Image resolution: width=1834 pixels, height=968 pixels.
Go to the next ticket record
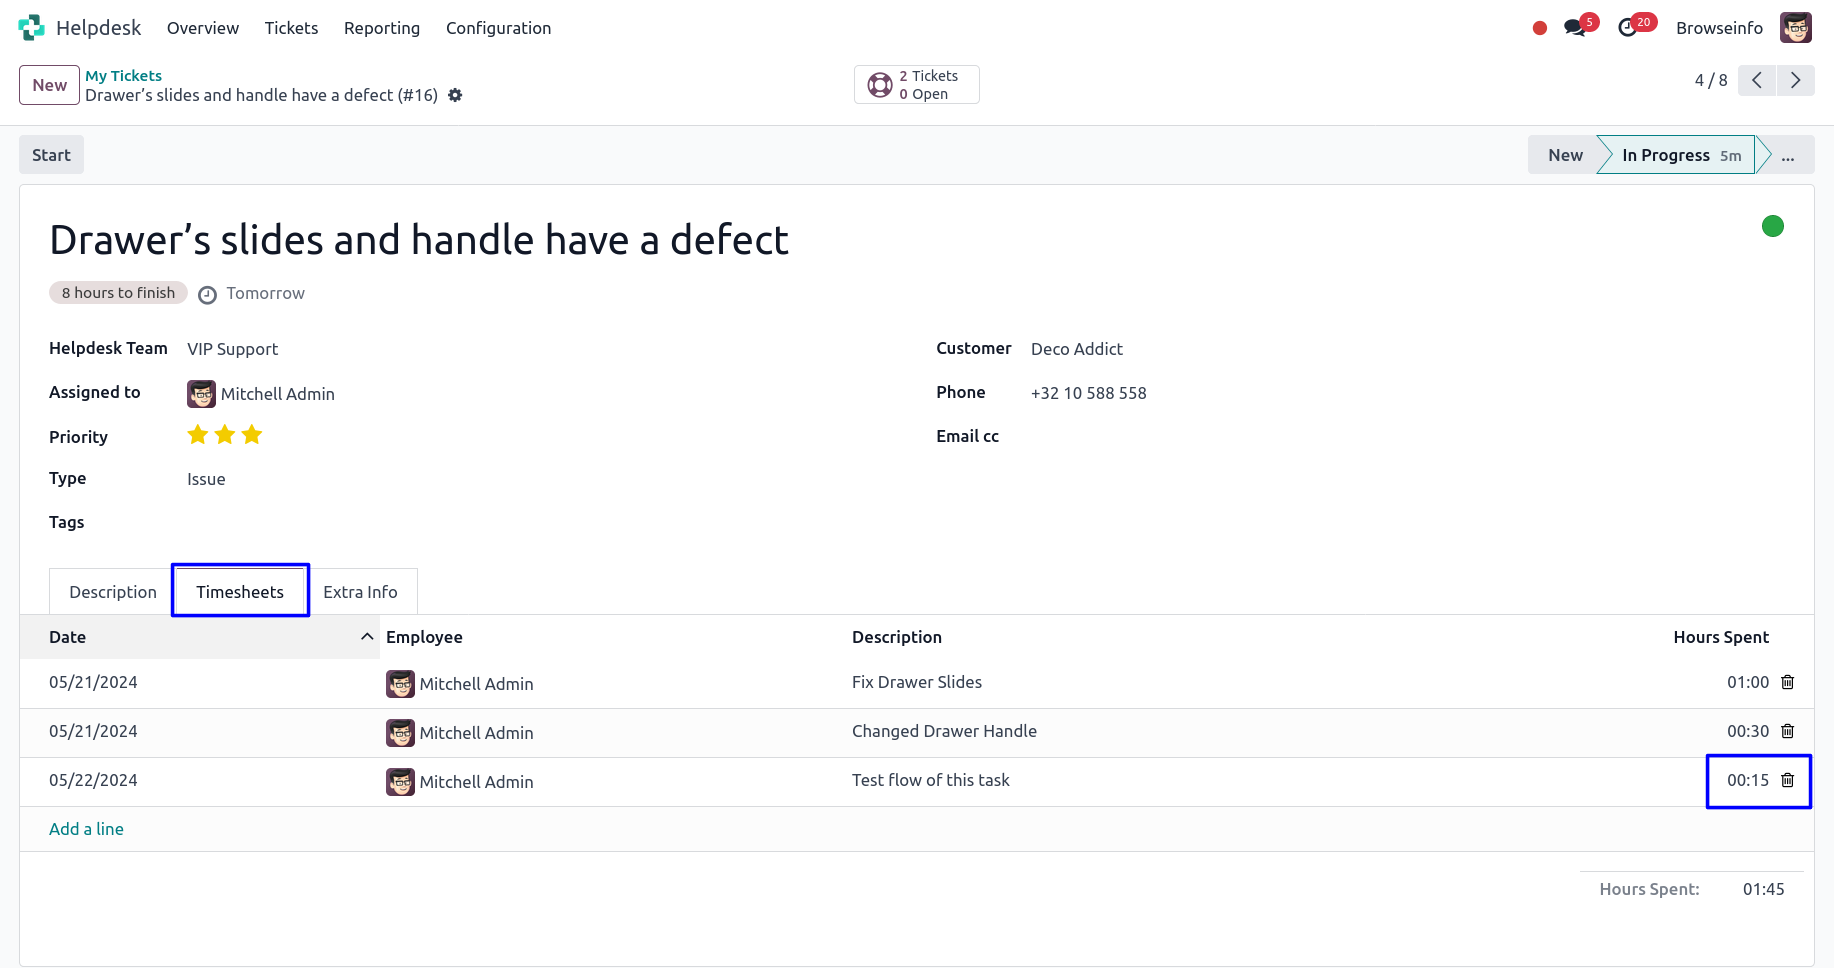[1795, 80]
